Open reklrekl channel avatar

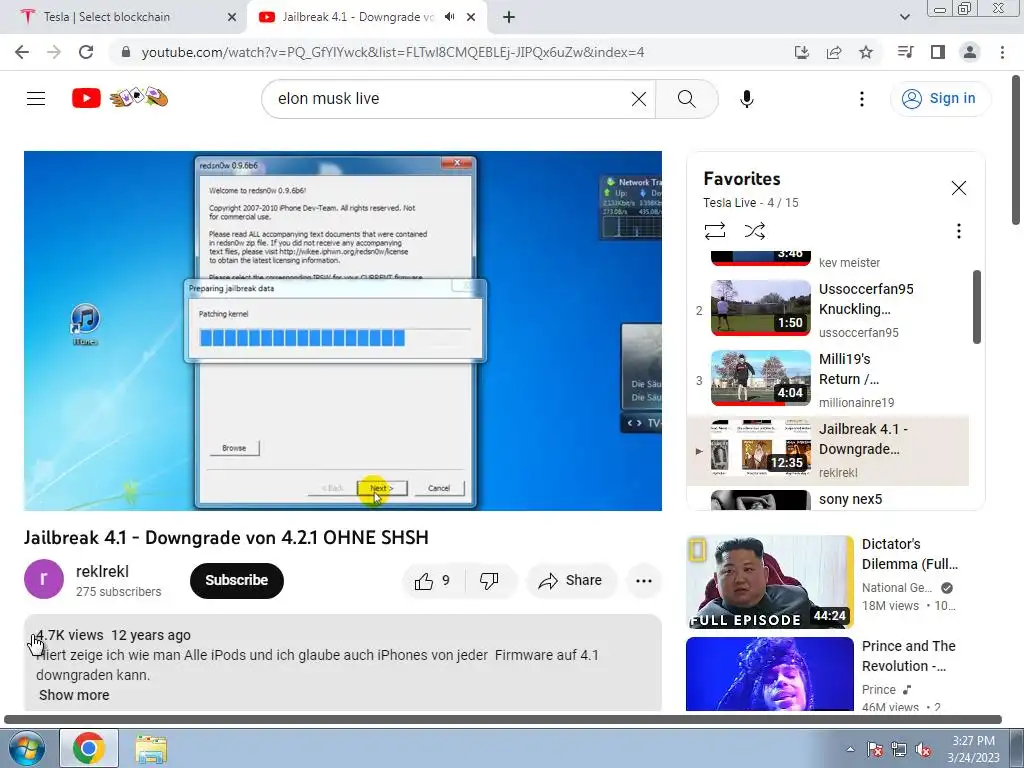point(44,579)
